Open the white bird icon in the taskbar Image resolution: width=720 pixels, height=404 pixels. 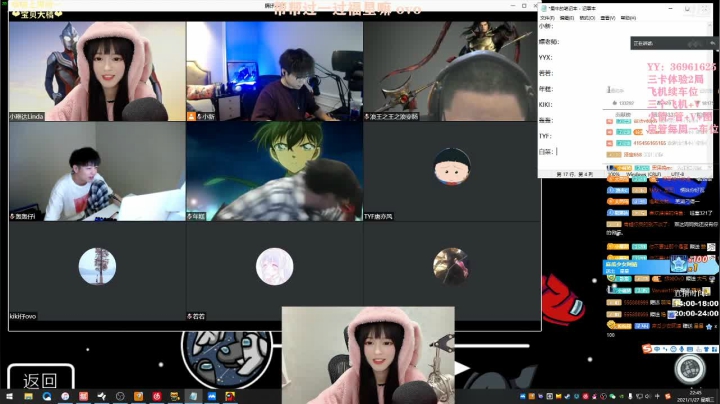[x=102, y=396]
